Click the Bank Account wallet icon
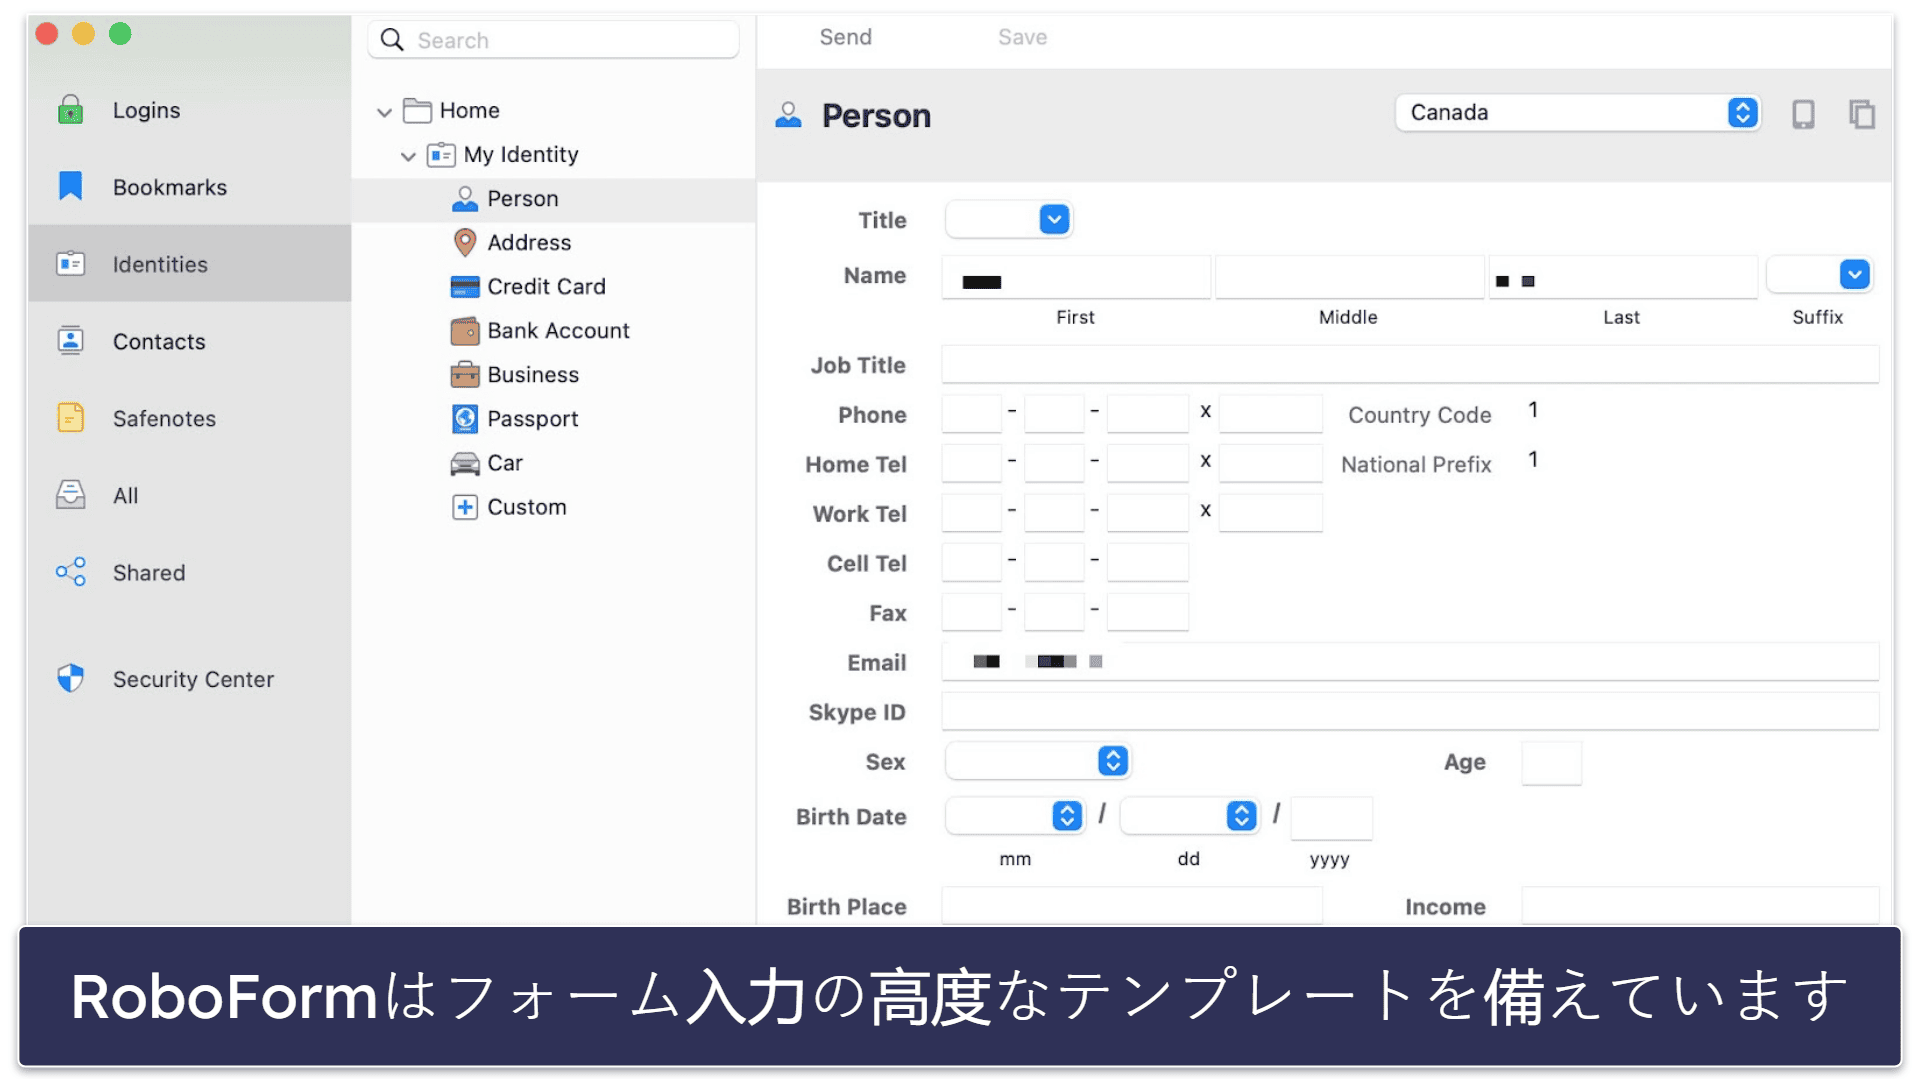The width and height of the screenshot is (1919, 1079). click(x=465, y=331)
